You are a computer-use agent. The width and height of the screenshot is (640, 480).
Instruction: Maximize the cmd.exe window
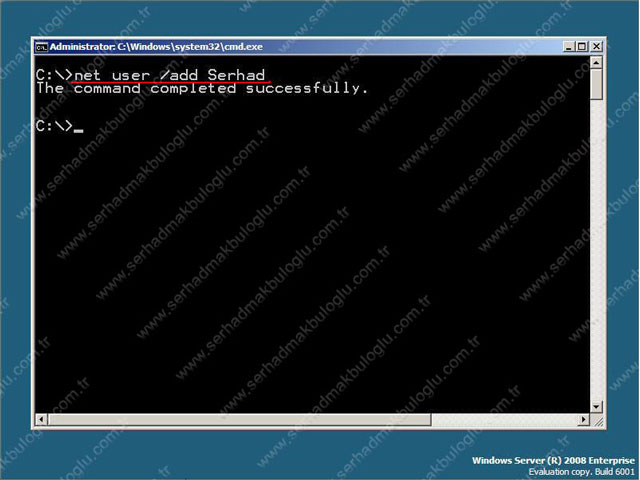tap(582, 47)
